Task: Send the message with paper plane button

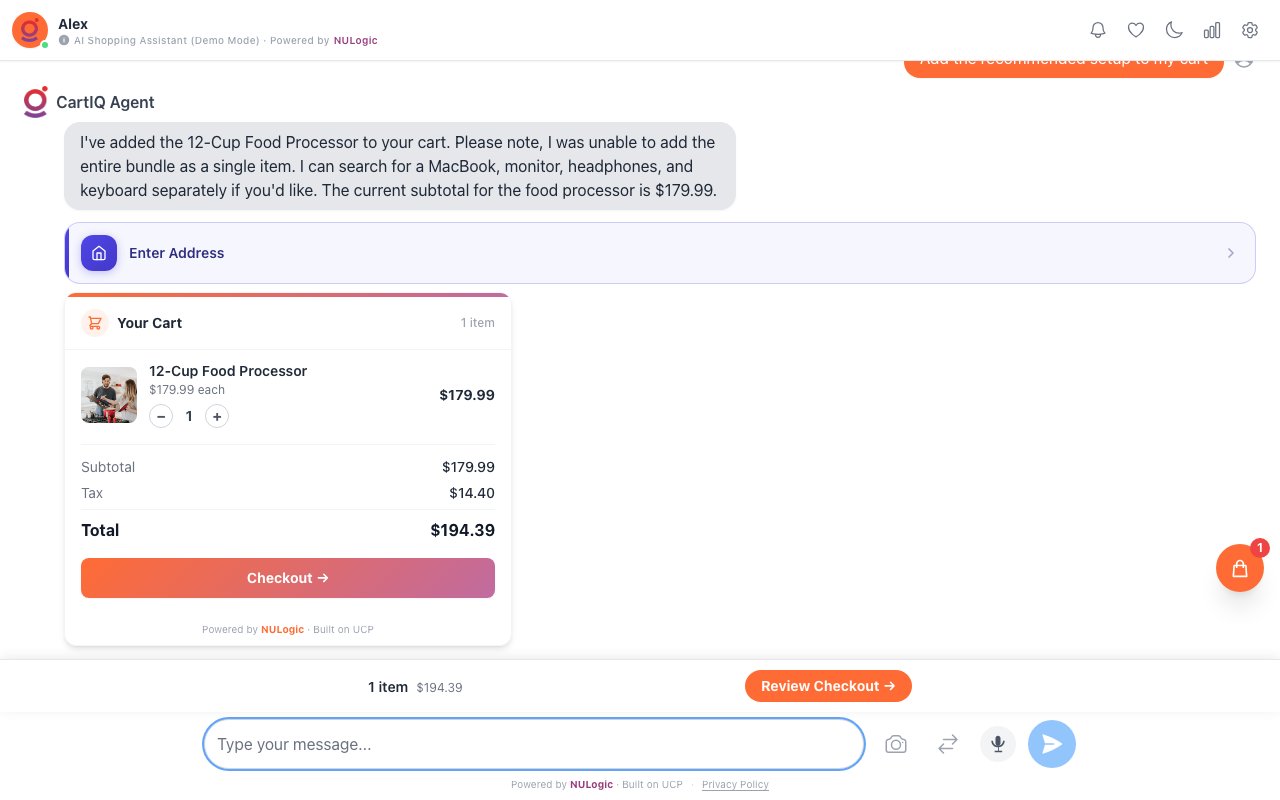Action: (1052, 744)
